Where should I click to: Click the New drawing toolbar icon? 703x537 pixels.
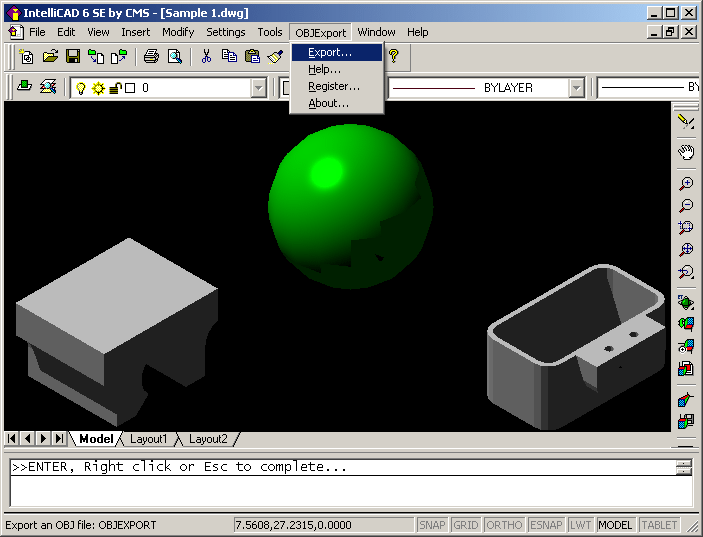(x=26, y=56)
